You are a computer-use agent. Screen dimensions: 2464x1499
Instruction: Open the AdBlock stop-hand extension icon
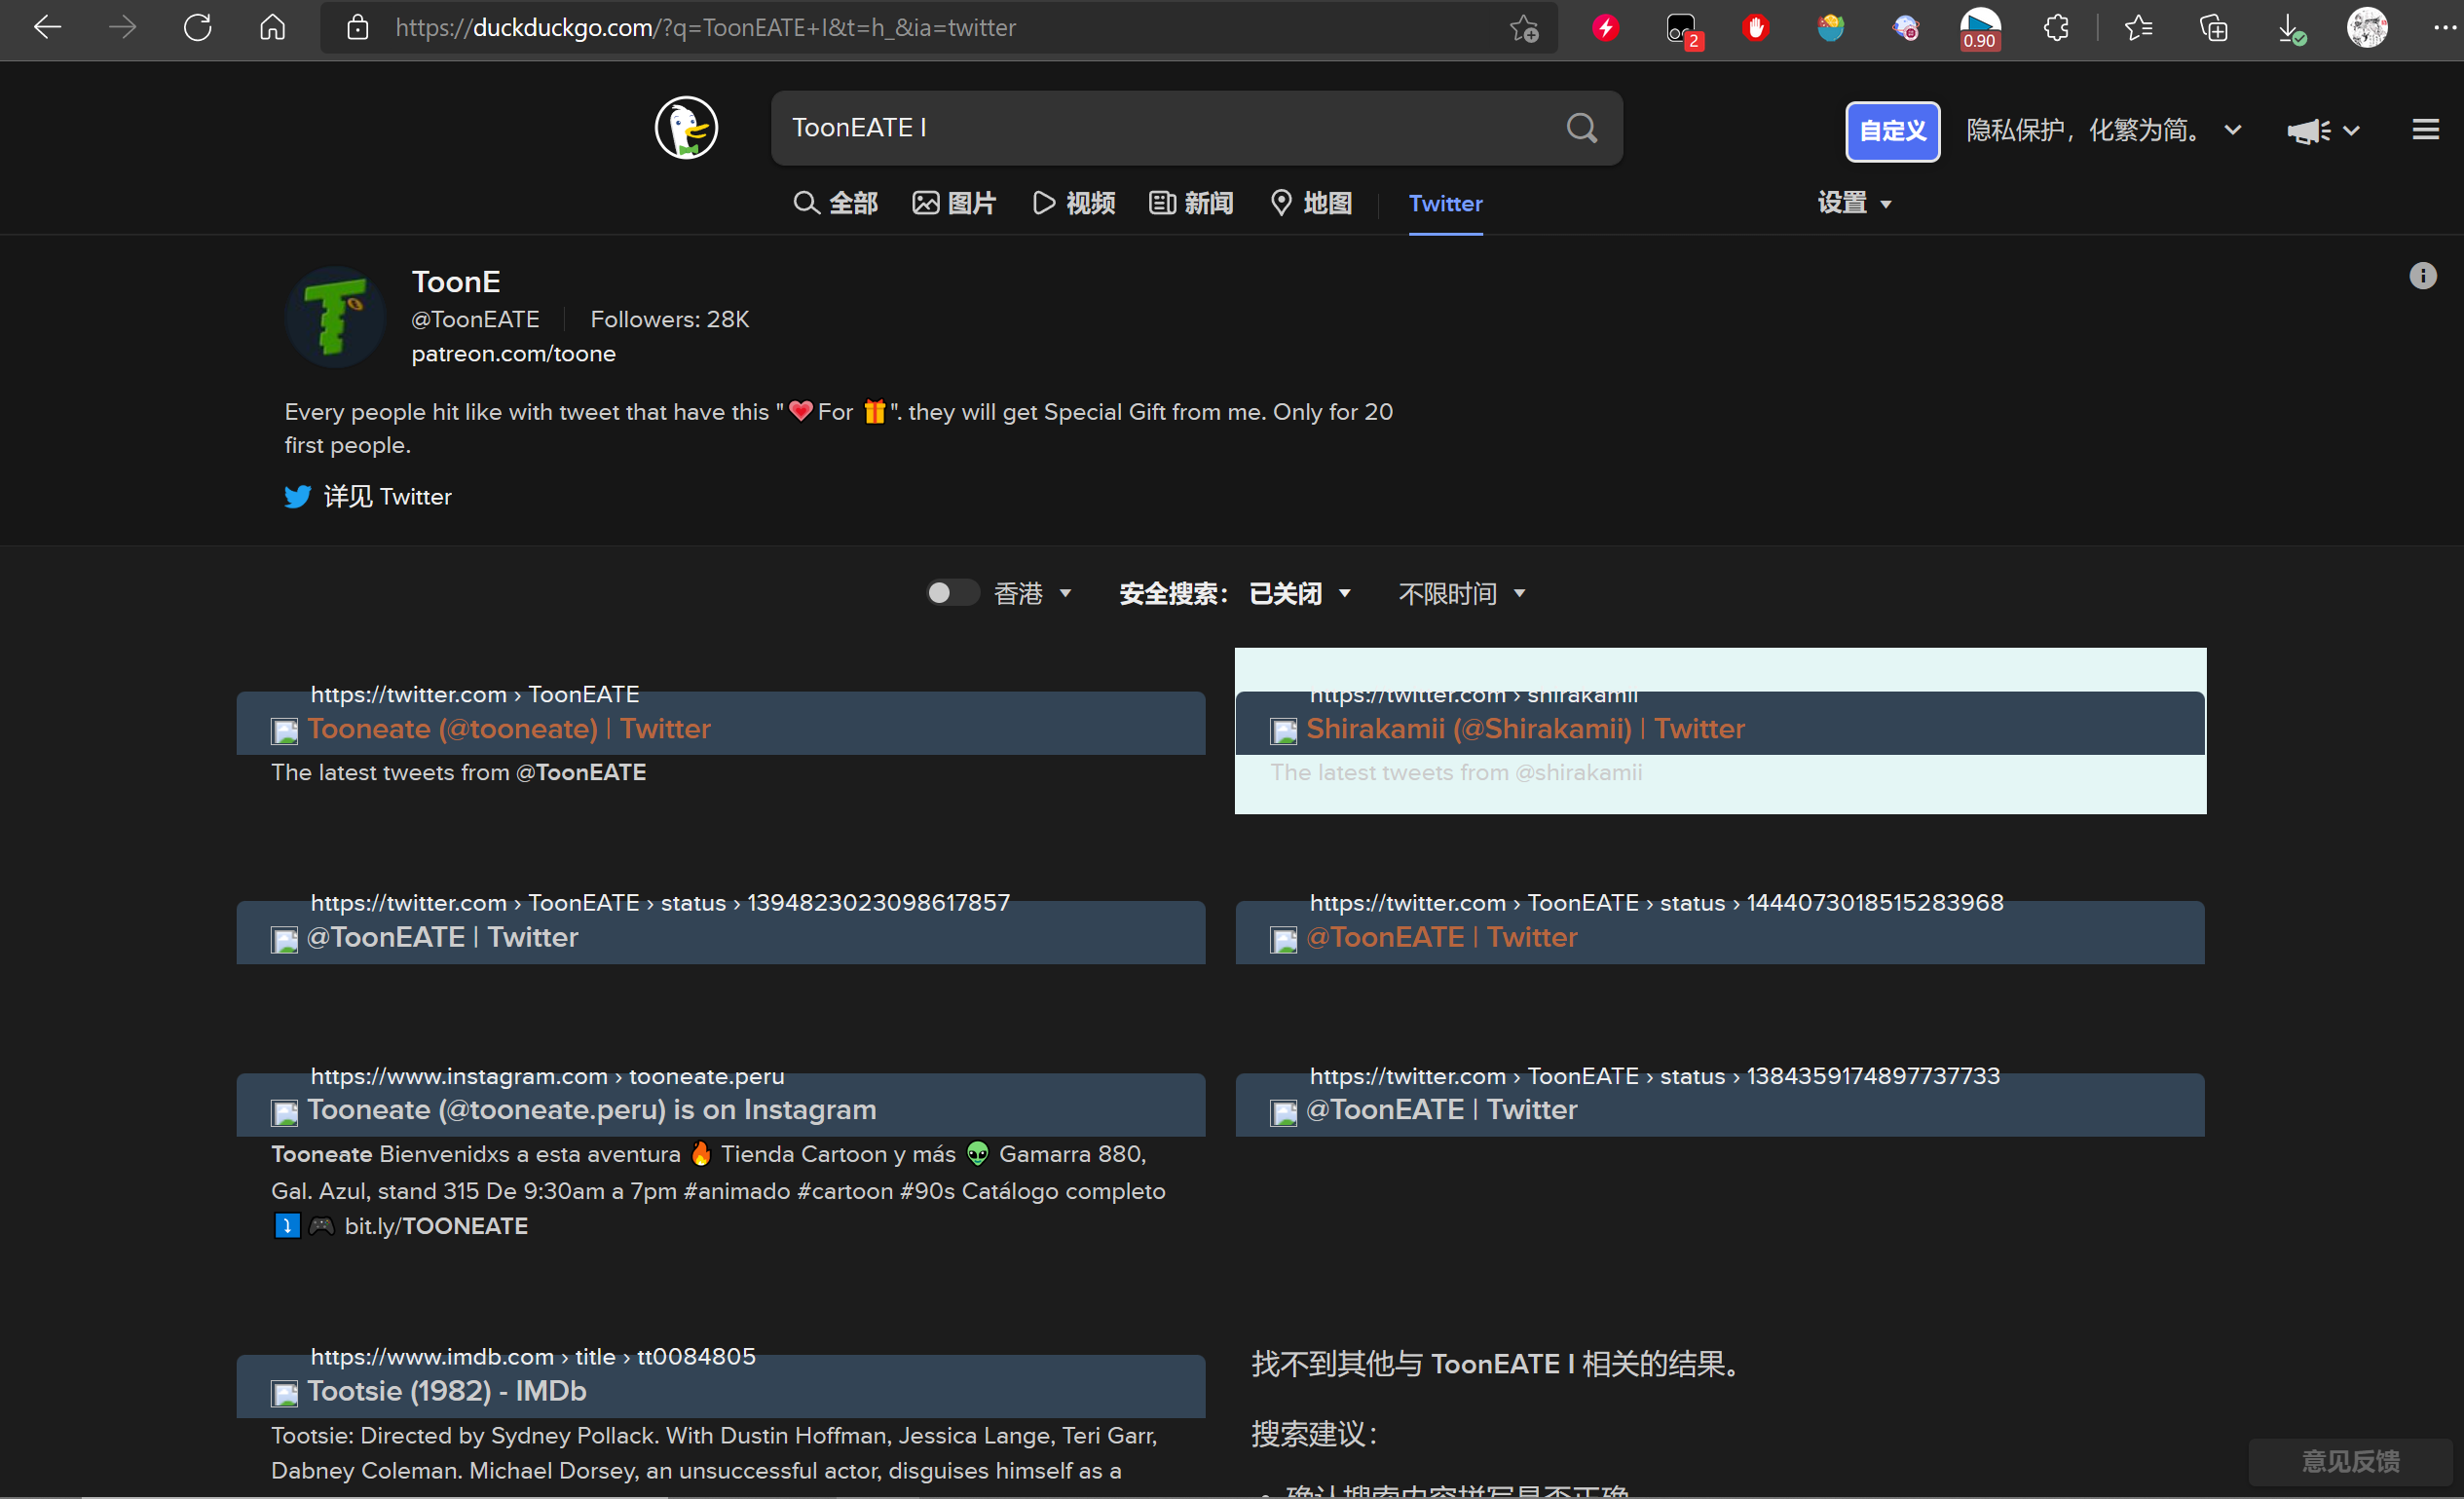1756,27
